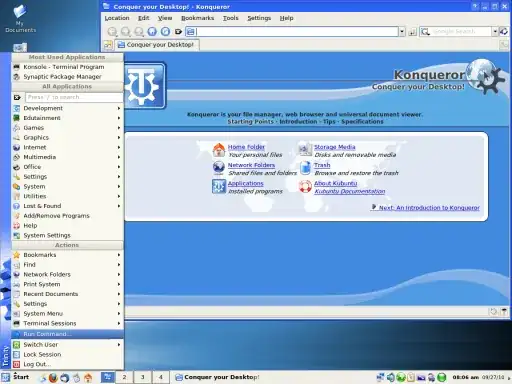
Task: Follow the Storage Media link
Action: 334,147
